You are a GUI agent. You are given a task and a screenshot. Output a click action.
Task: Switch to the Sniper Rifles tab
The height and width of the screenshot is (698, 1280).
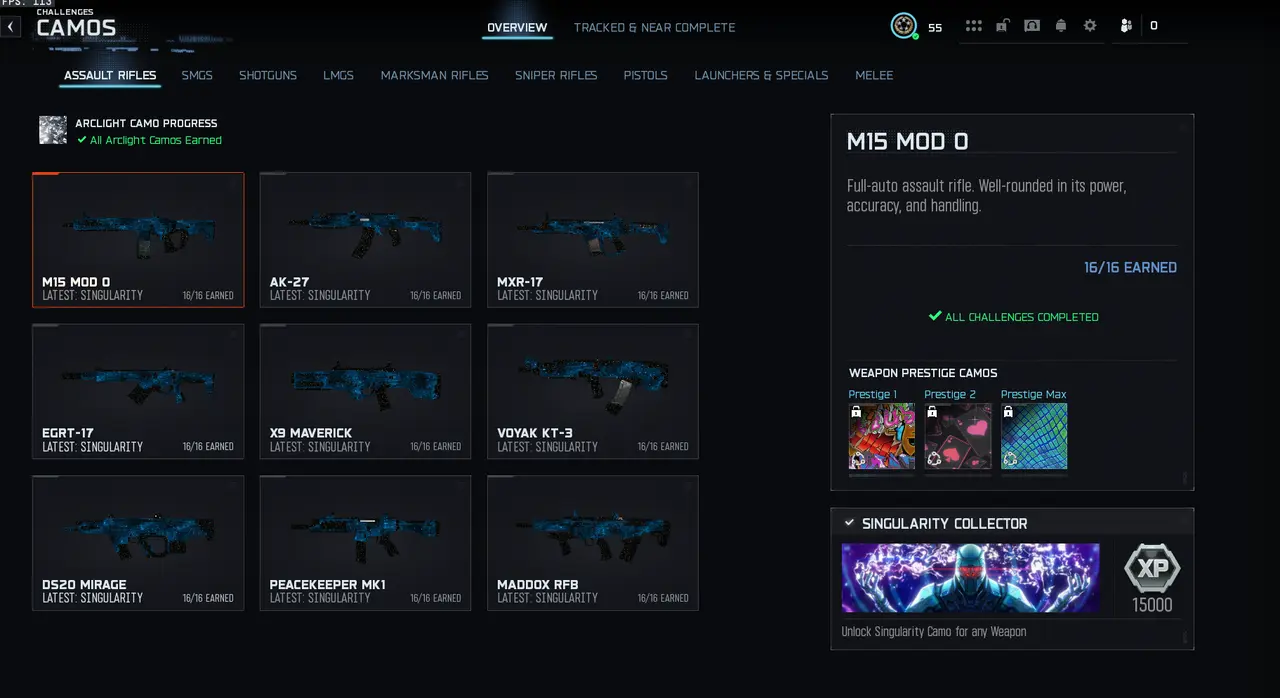[556, 75]
